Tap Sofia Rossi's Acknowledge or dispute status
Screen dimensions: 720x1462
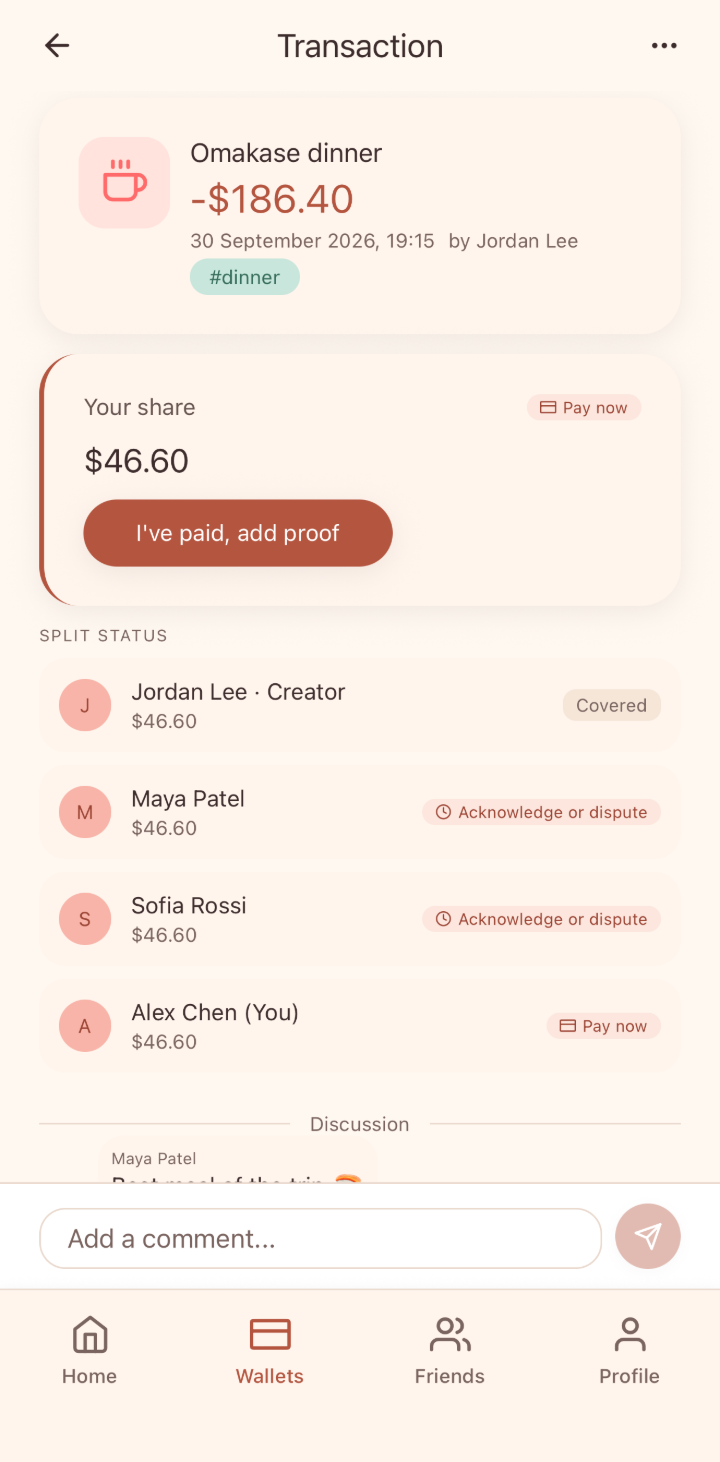[541, 919]
